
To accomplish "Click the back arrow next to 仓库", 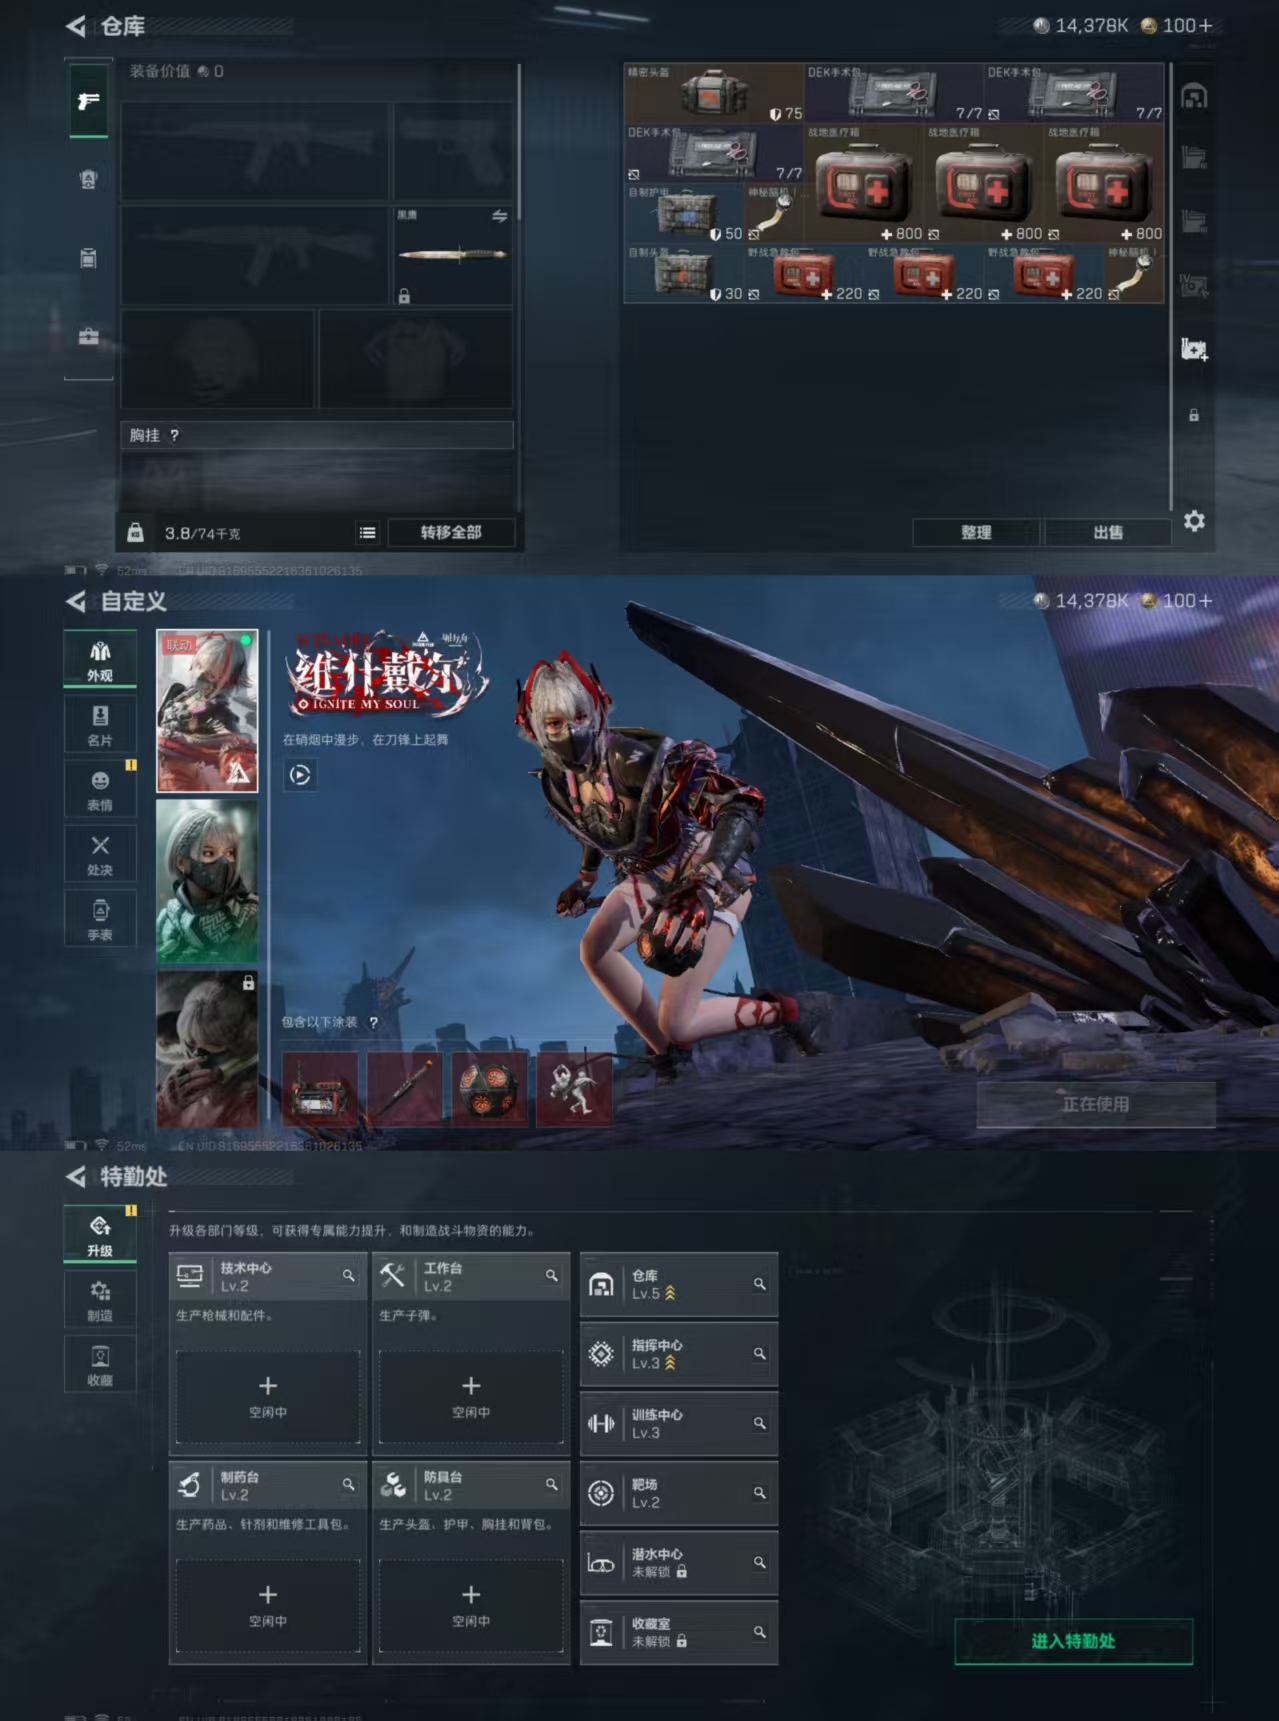I will tap(76, 26).
